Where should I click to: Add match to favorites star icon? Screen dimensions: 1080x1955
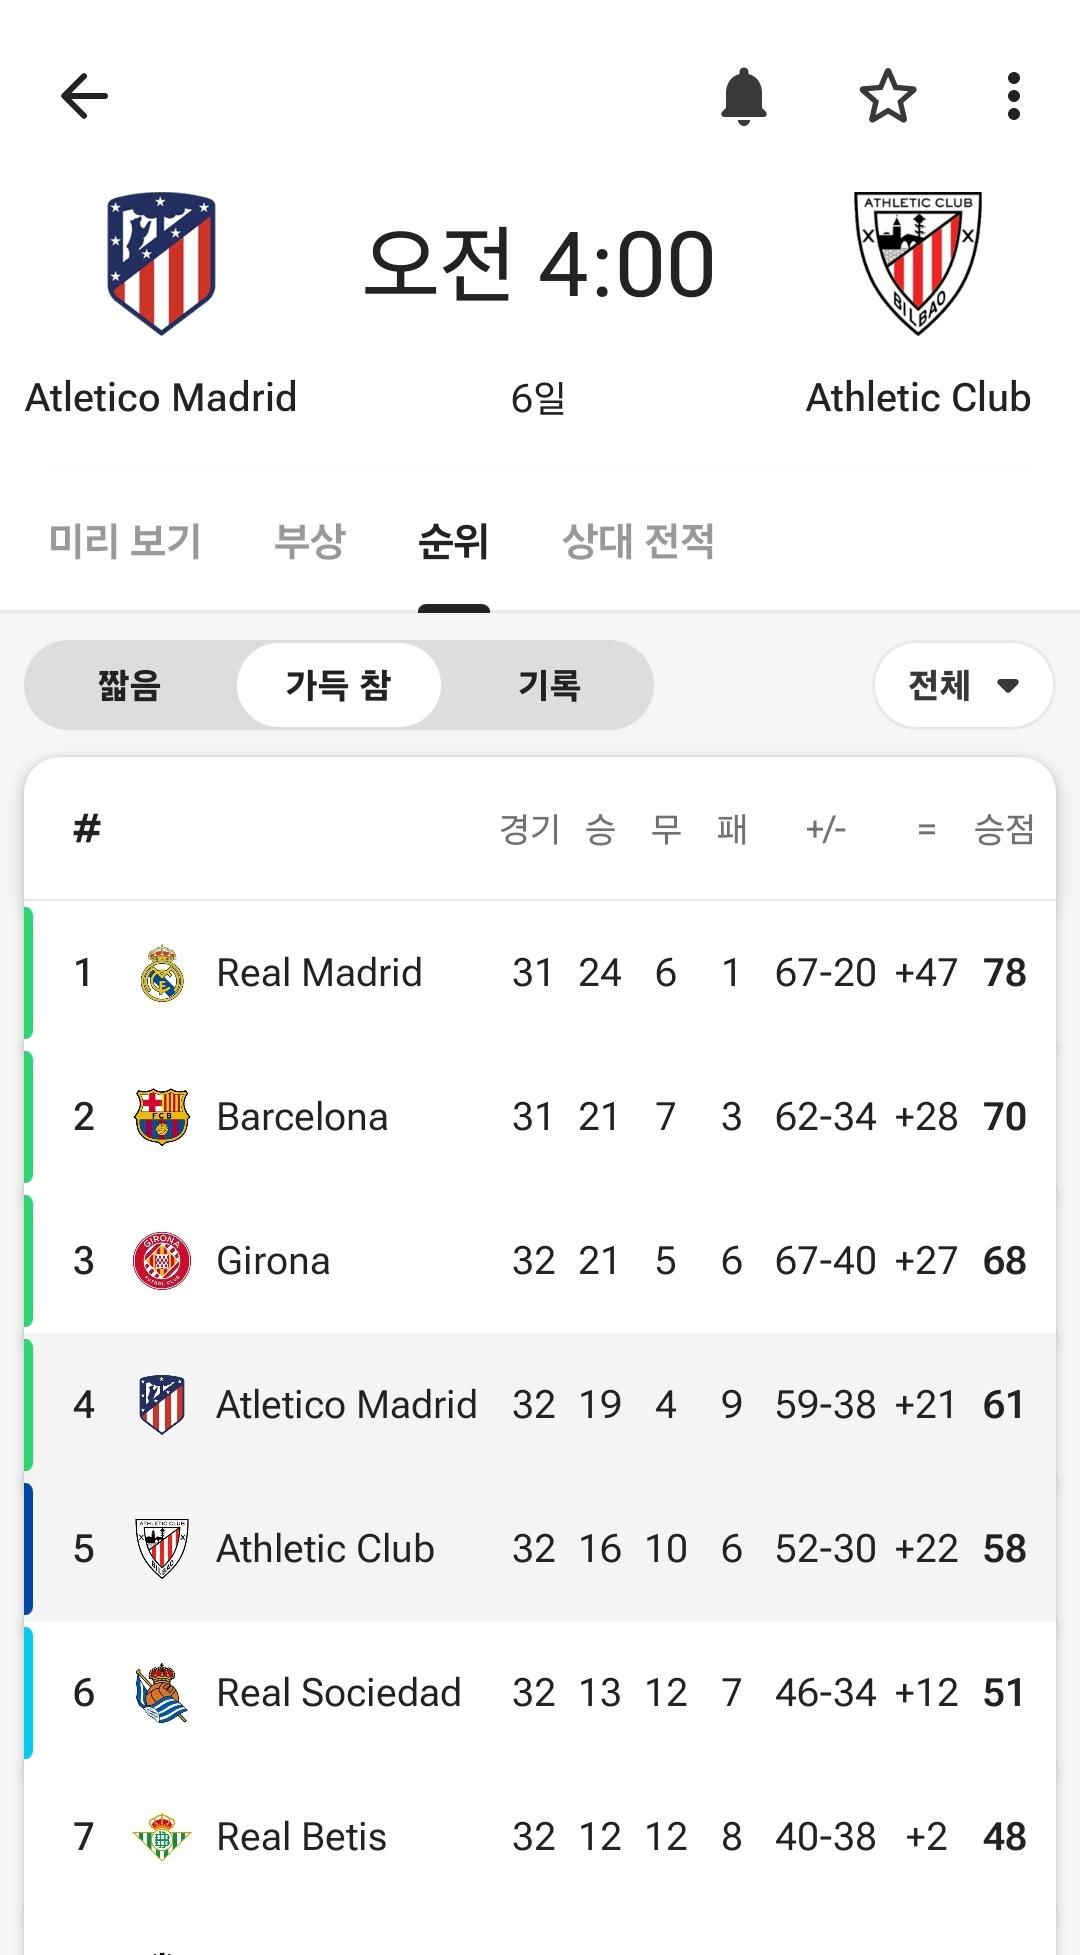click(888, 96)
